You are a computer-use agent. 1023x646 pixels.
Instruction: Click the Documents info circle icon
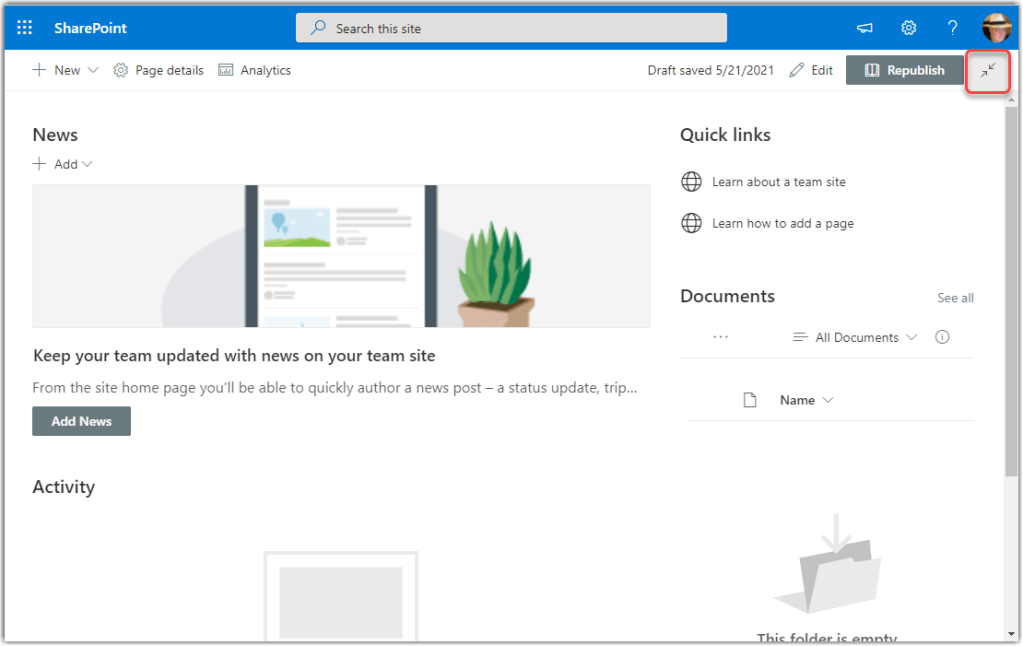click(942, 338)
